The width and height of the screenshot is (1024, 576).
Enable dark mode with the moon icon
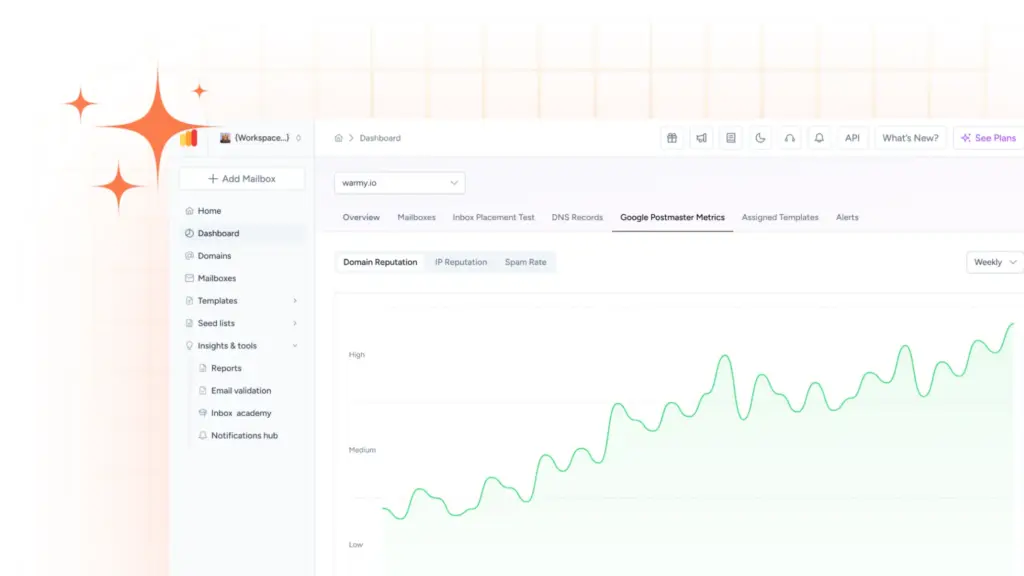[760, 137]
